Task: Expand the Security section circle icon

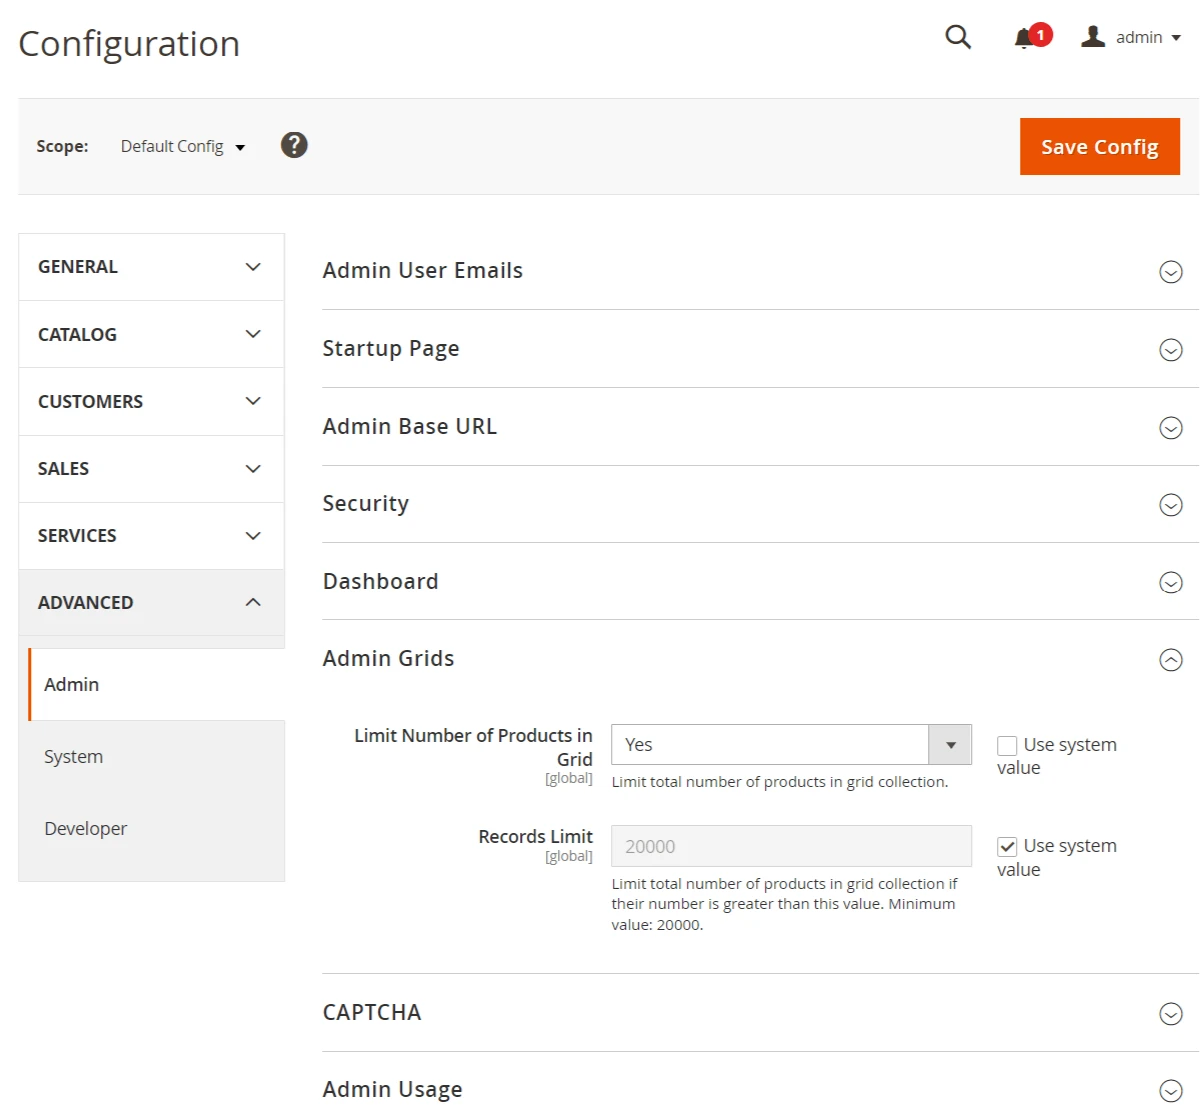Action: [1170, 505]
